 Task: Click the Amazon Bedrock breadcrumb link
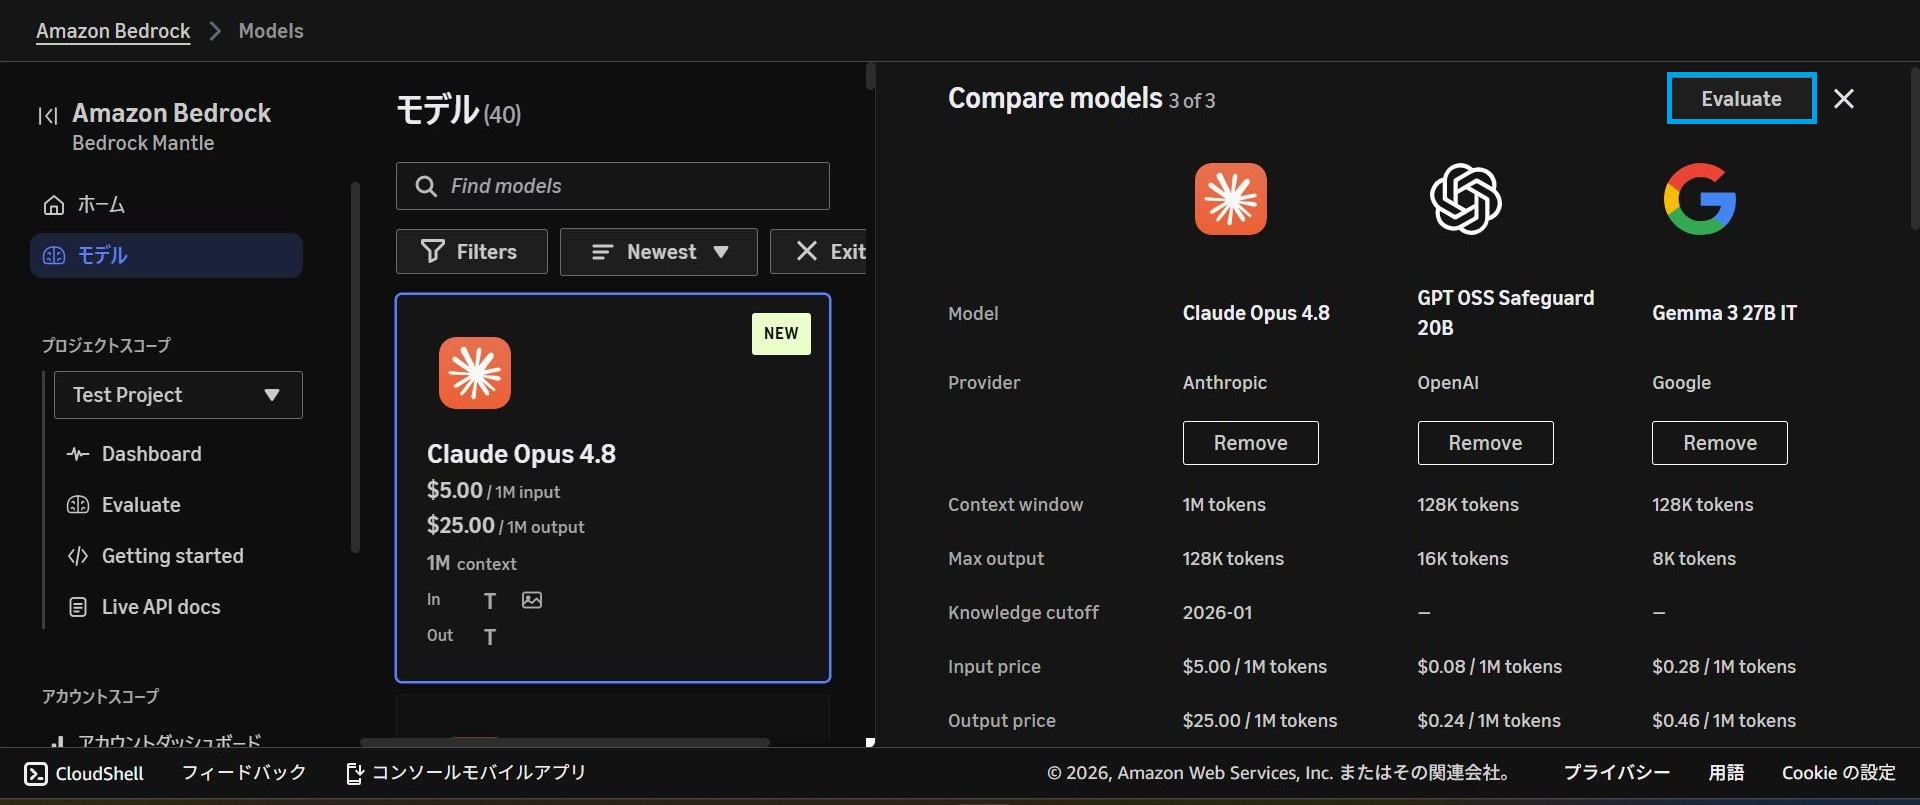tap(113, 31)
